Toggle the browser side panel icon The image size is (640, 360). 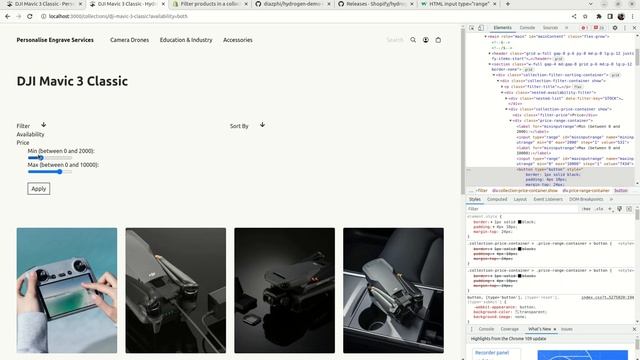[x=610, y=16]
